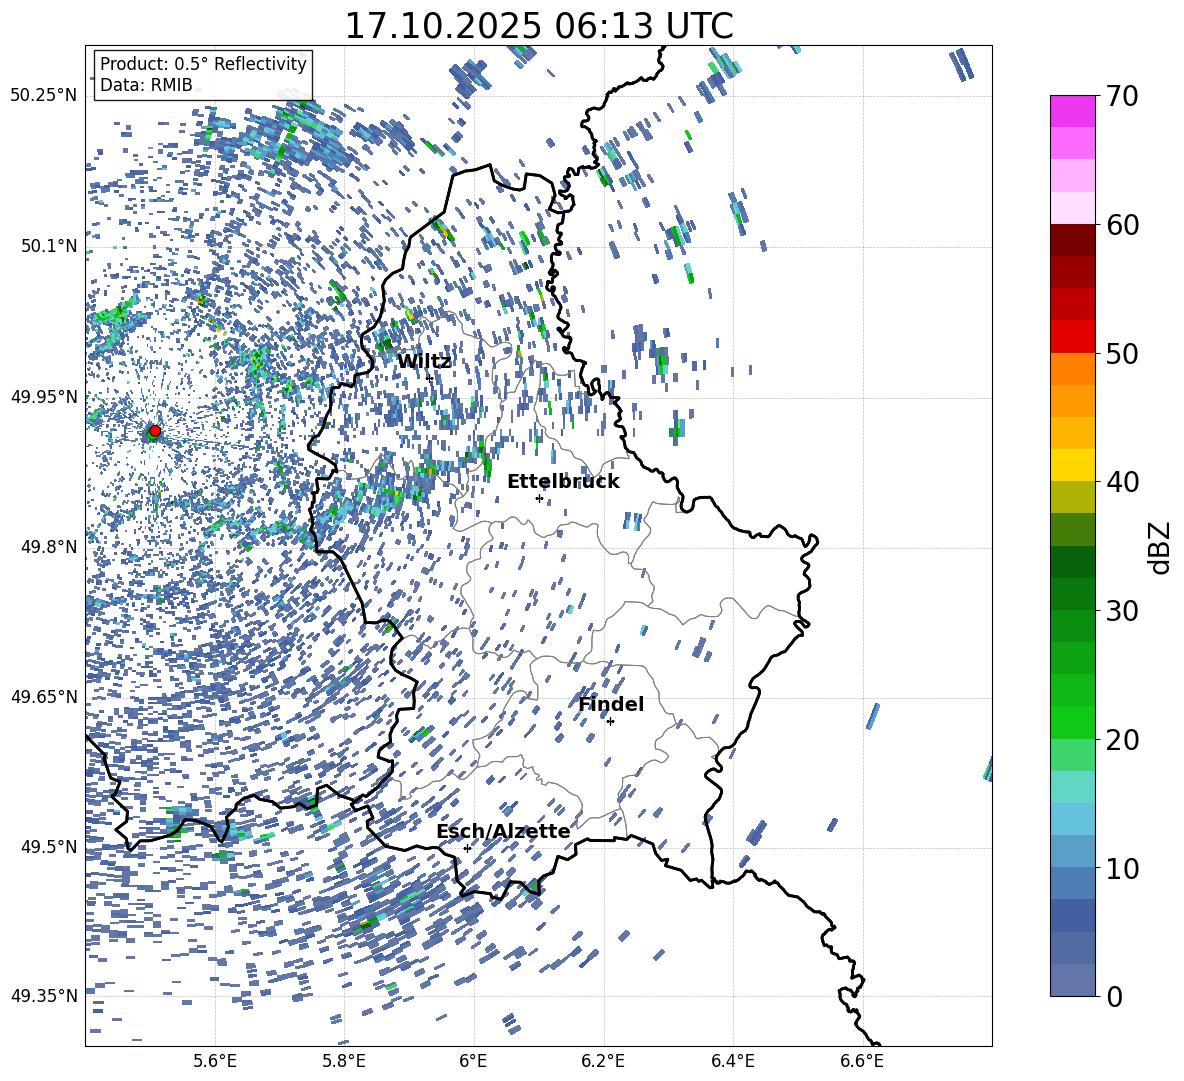
Task: Select the yellow swatch just above 40 dBZ
Action: click(1073, 465)
